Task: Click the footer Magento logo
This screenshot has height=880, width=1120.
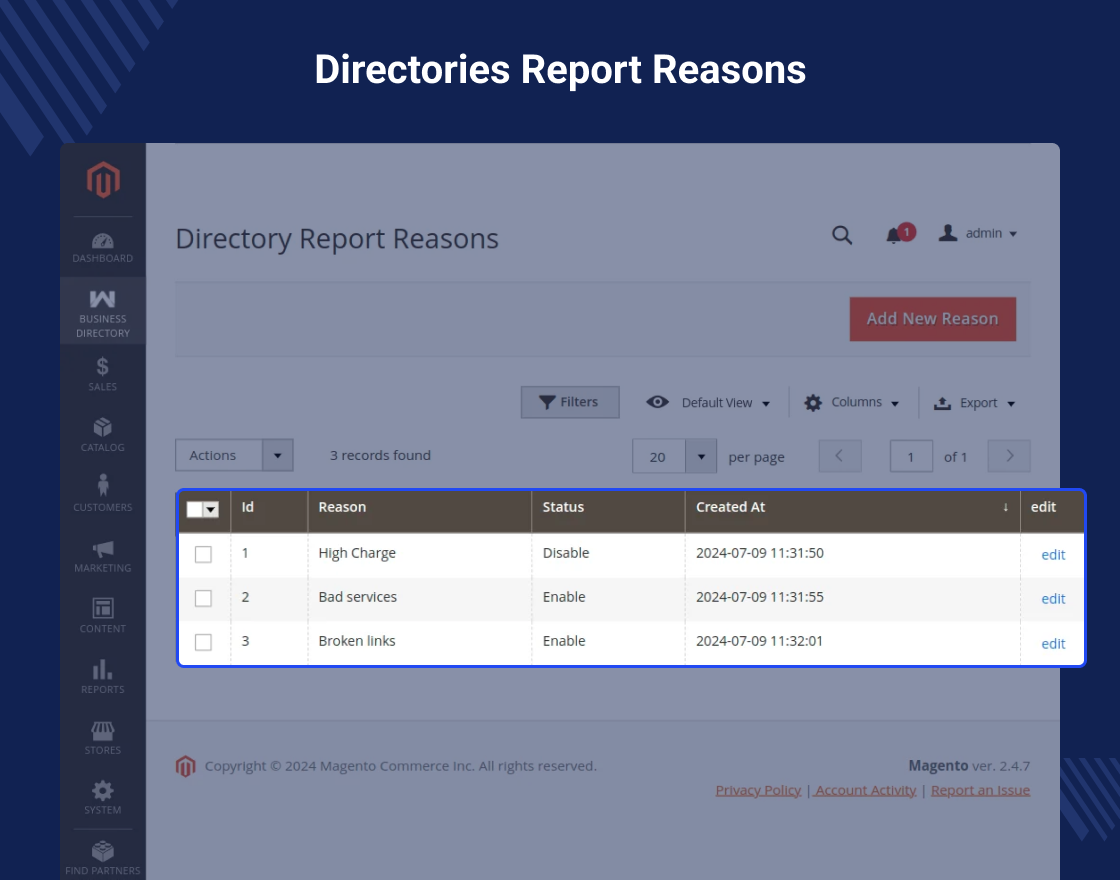Action: pos(186,766)
